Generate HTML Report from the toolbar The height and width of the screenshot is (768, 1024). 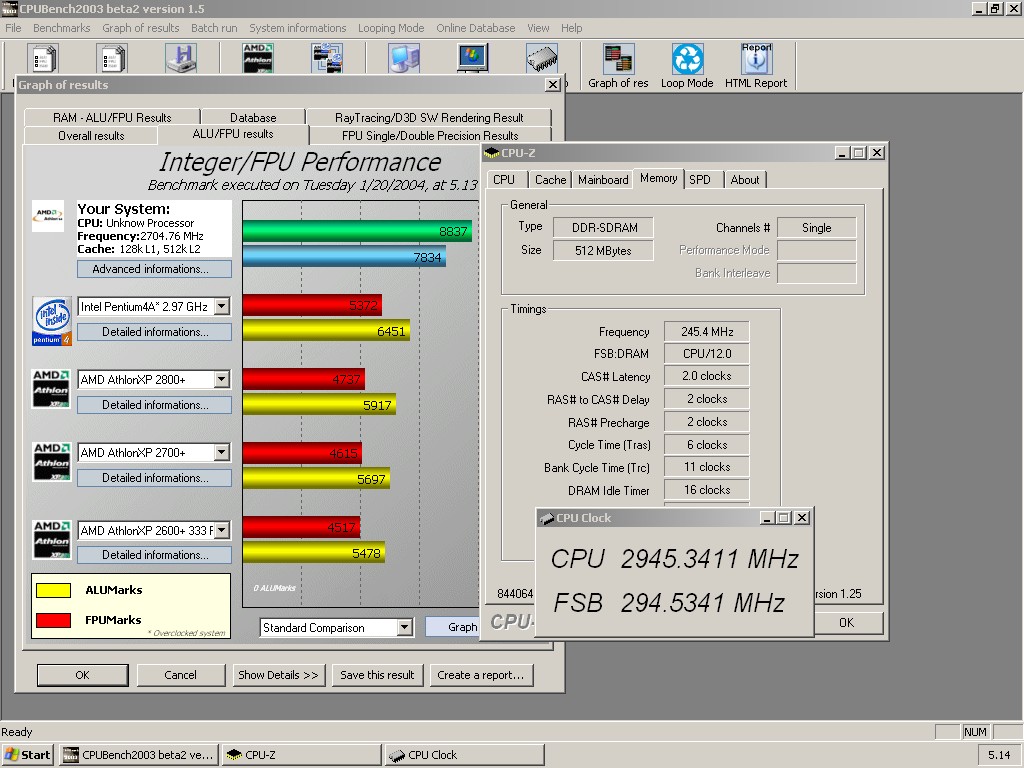point(756,66)
